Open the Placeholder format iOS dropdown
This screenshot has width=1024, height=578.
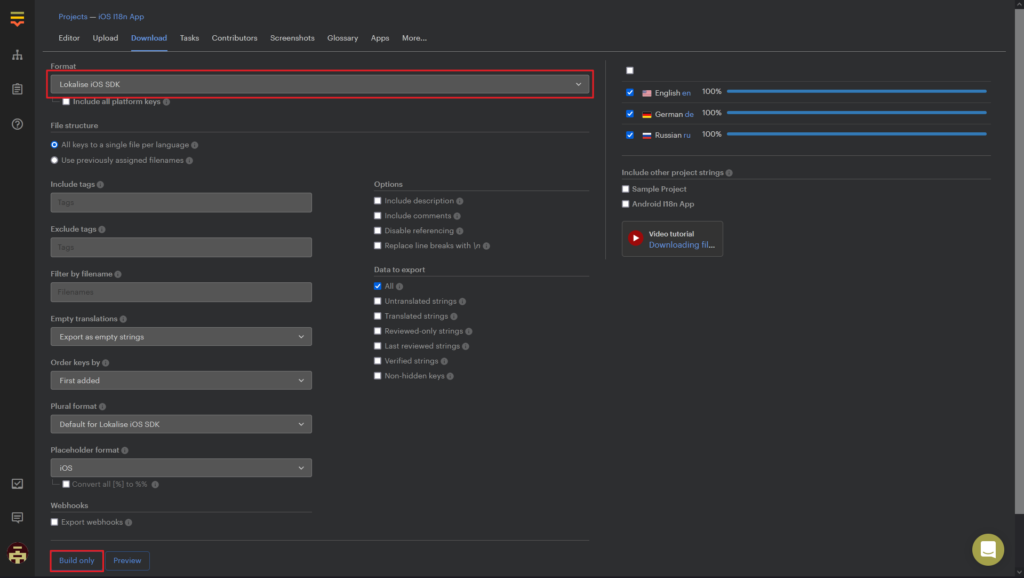pos(181,468)
